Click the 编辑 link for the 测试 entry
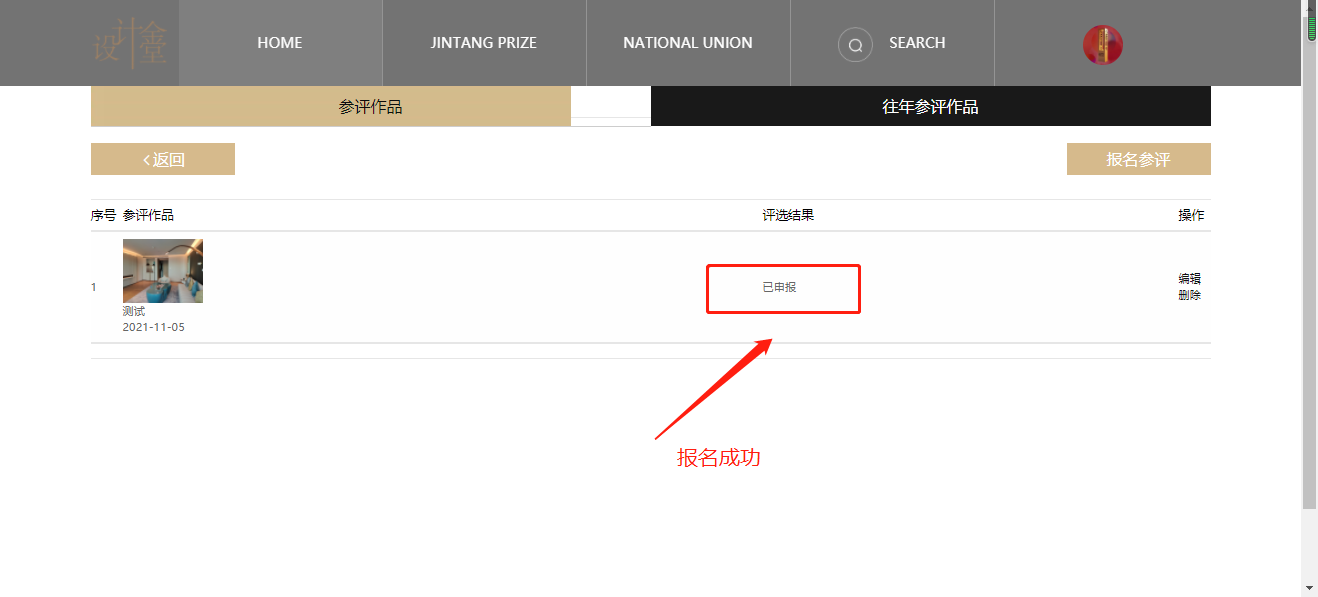Image resolution: width=1318 pixels, height=597 pixels. 1190,279
